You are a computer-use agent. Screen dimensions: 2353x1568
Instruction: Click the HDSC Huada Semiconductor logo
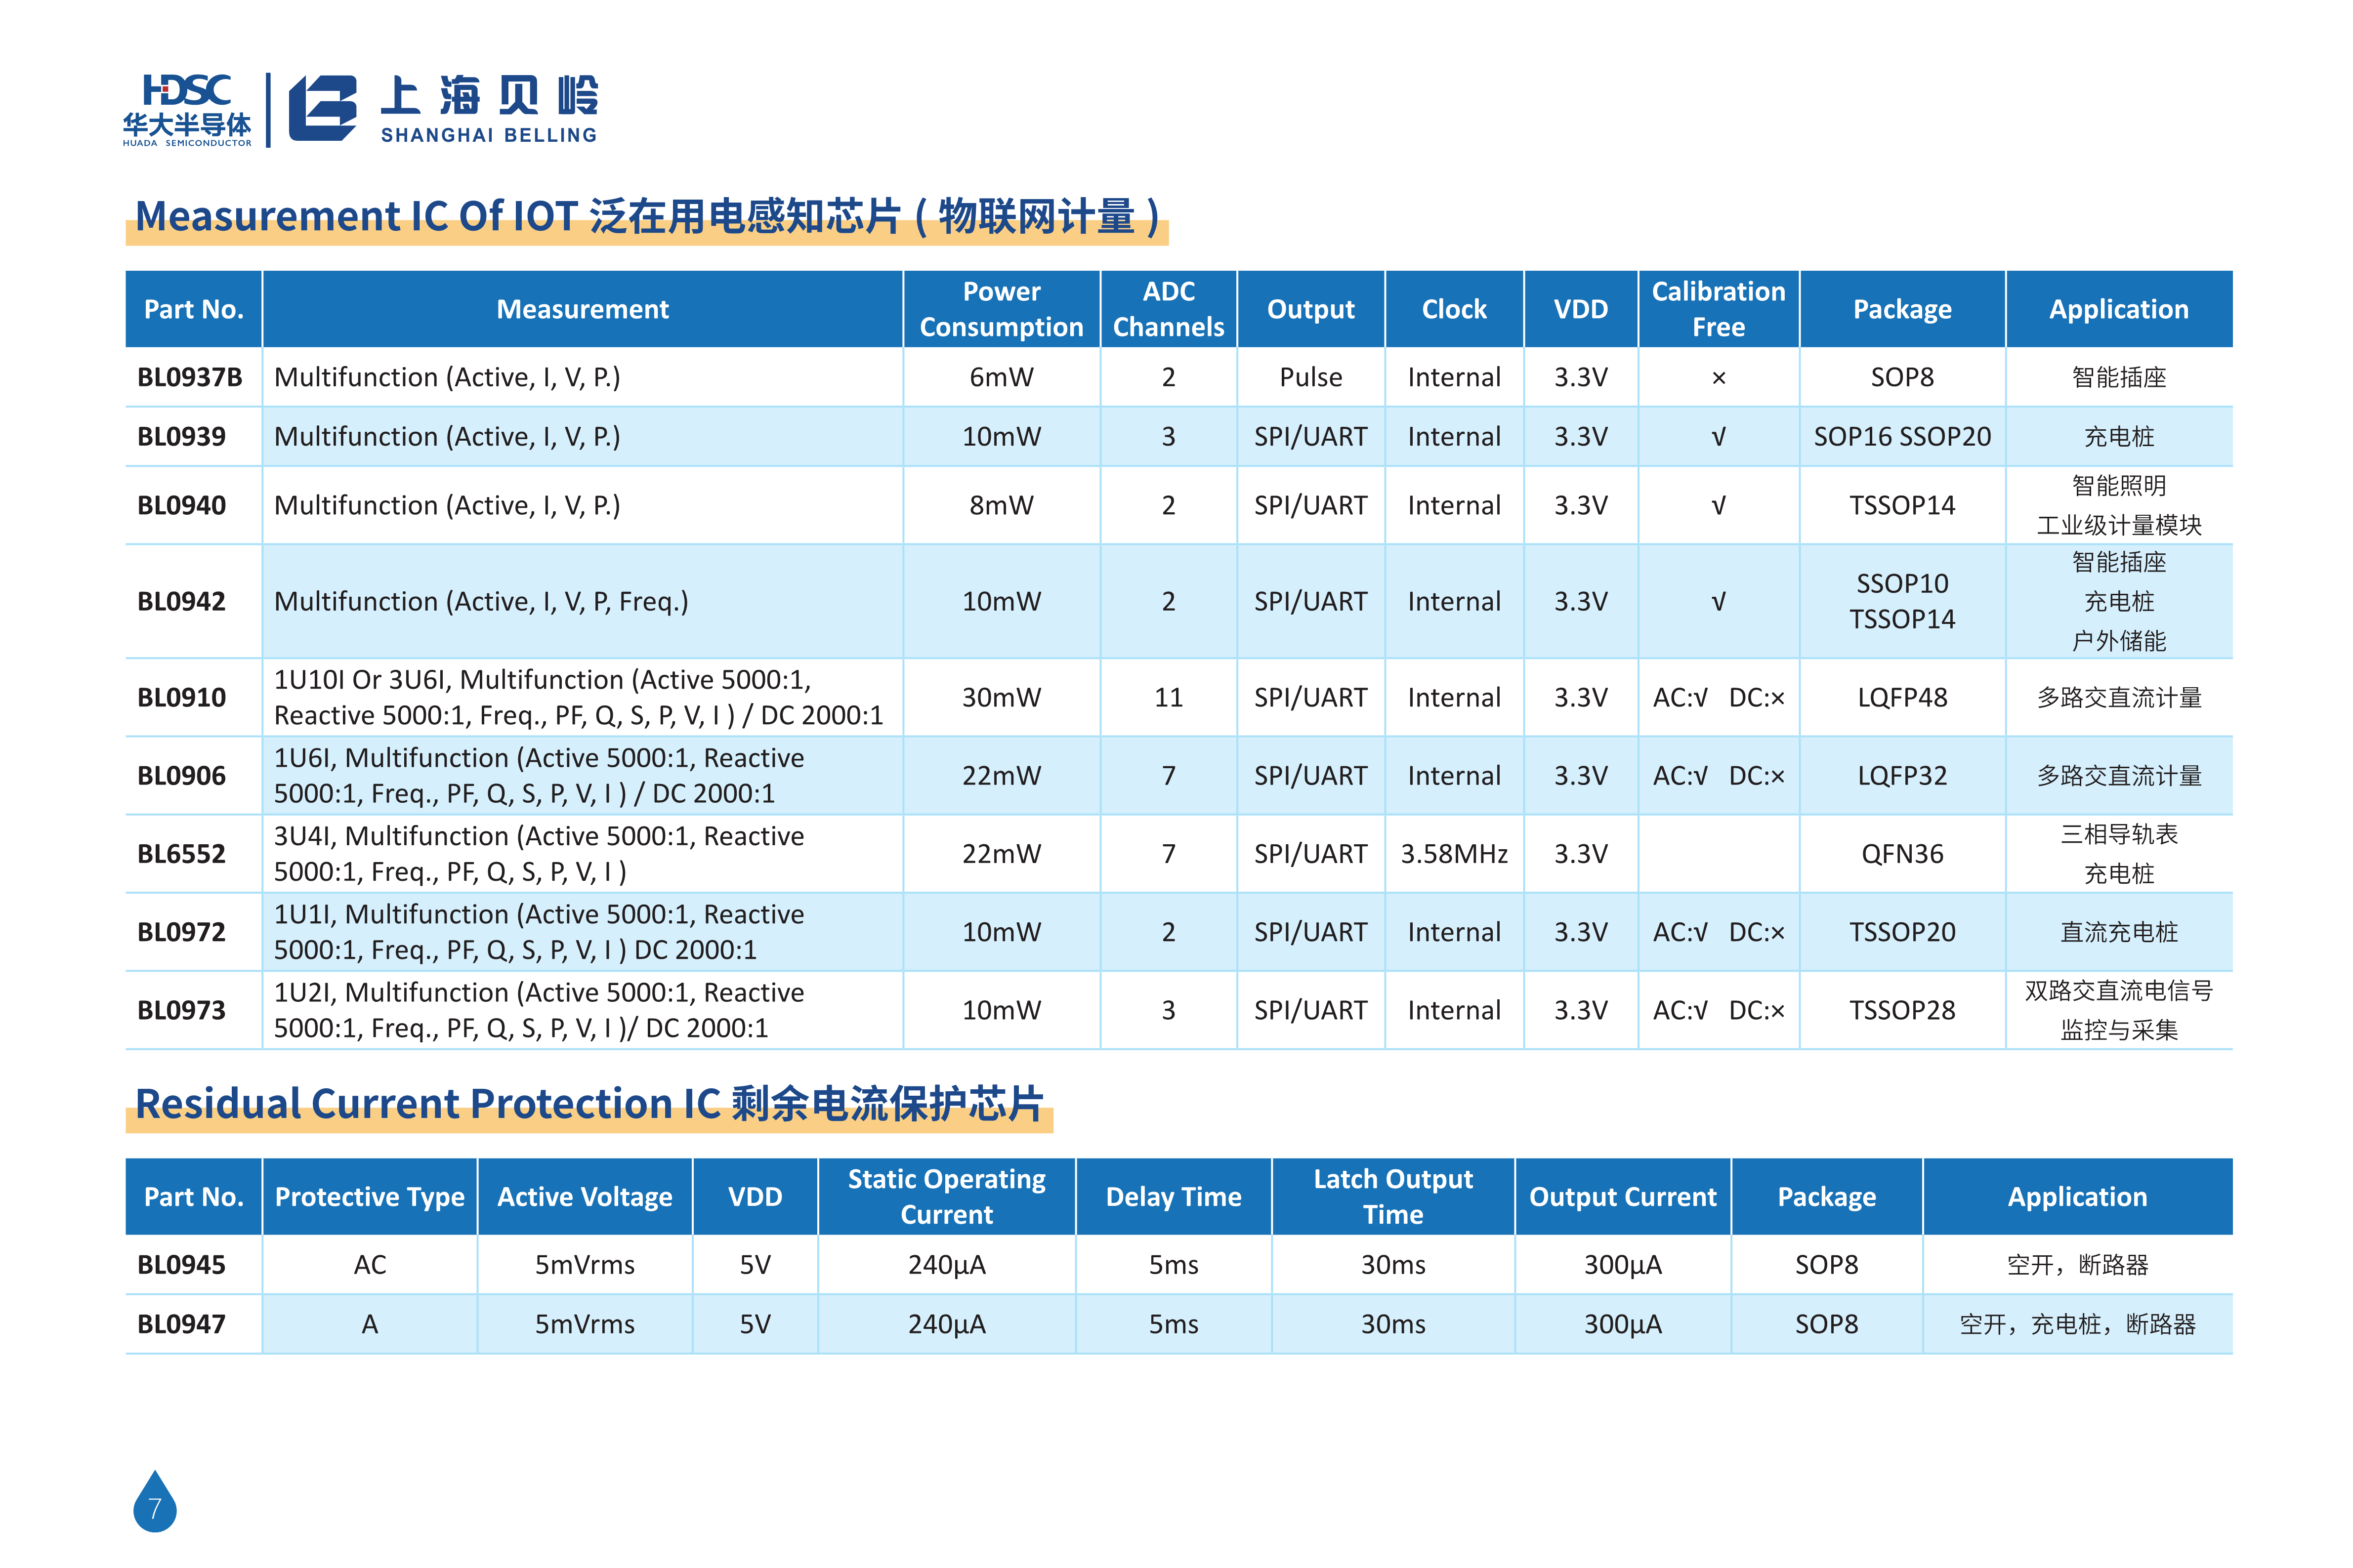point(187,110)
